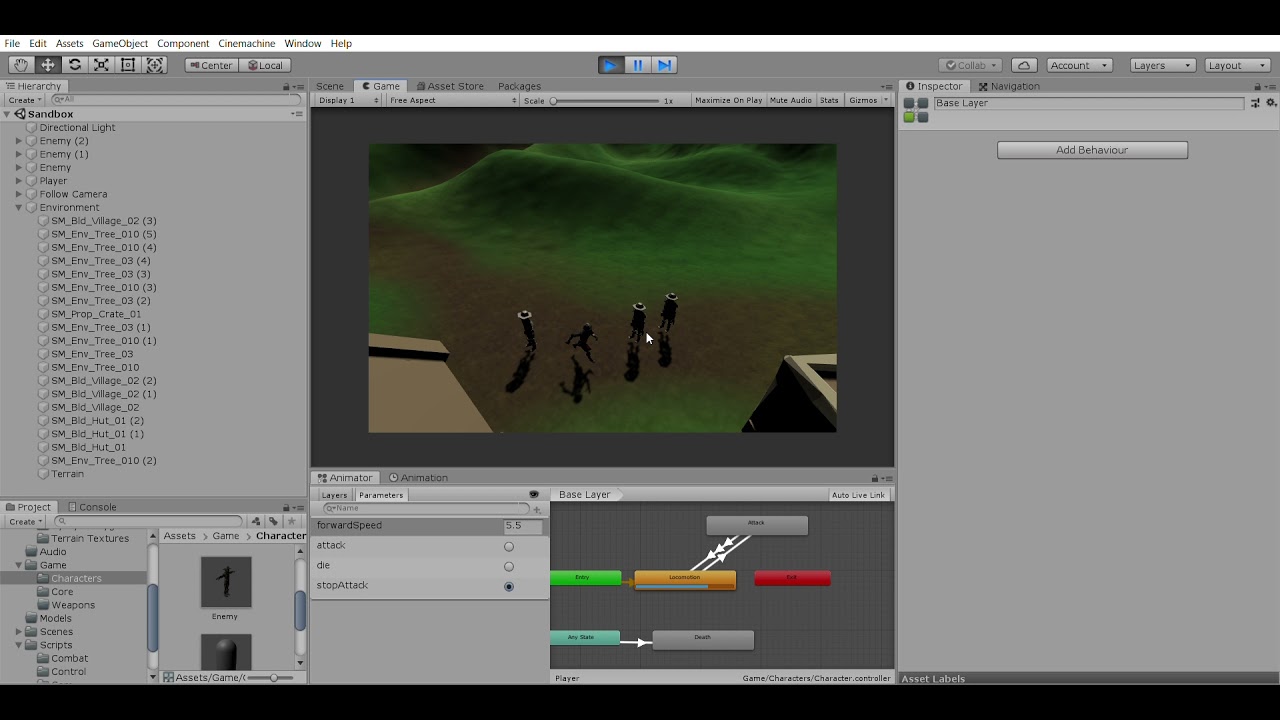Open the Display 1 dropdown

tap(349, 100)
